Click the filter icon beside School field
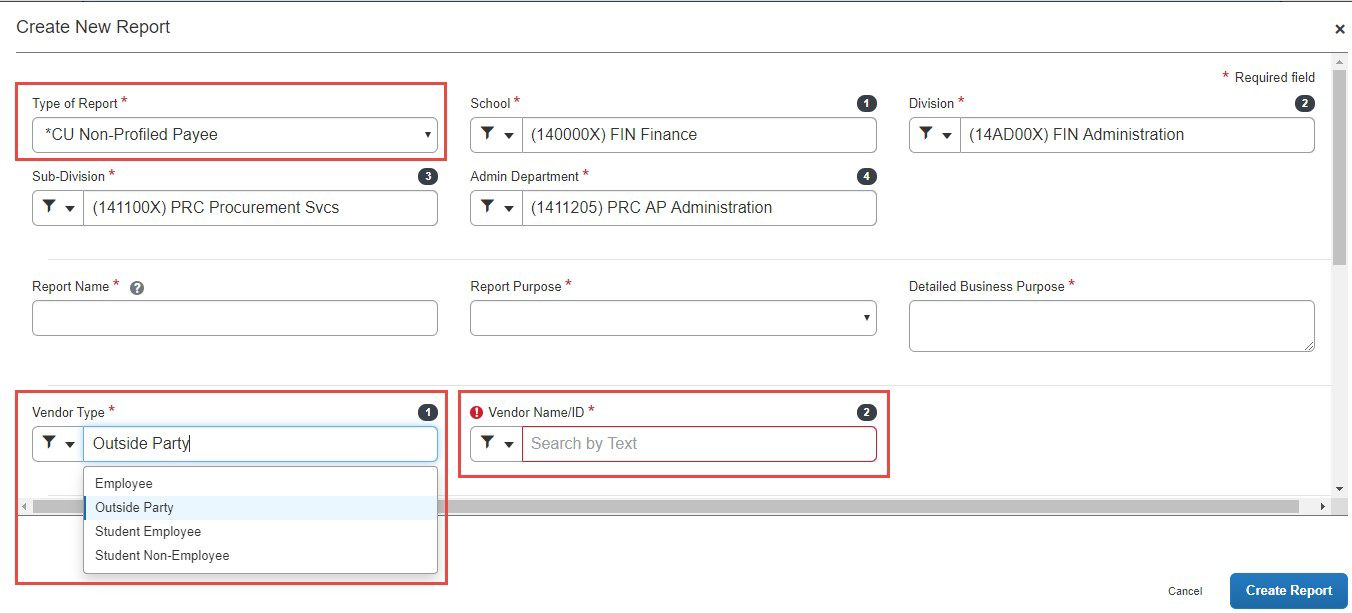The width and height of the screenshot is (1352, 613). pyautogui.click(x=486, y=135)
